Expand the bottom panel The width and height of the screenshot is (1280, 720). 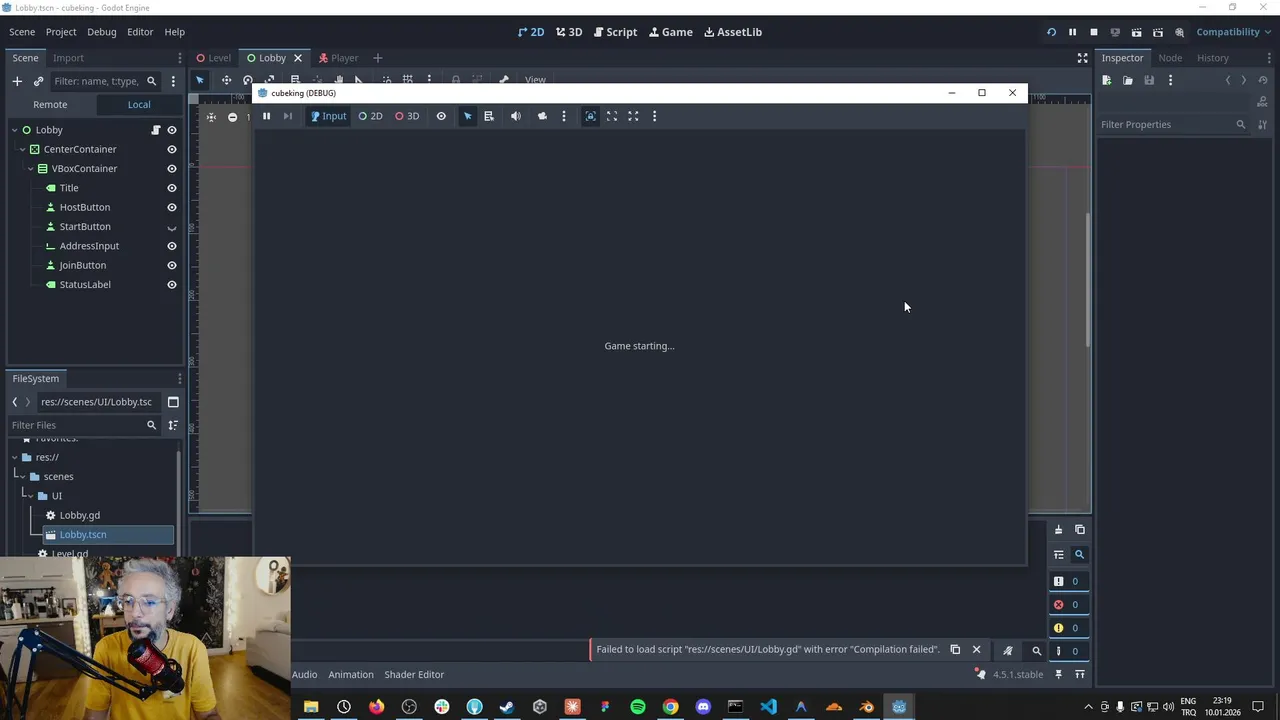click(1080, 675)
